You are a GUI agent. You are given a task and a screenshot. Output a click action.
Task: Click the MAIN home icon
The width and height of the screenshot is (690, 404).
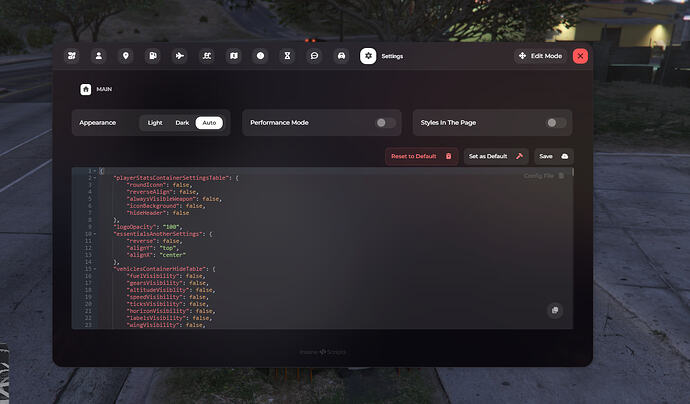pyautogui.click(x=86, y=89)
